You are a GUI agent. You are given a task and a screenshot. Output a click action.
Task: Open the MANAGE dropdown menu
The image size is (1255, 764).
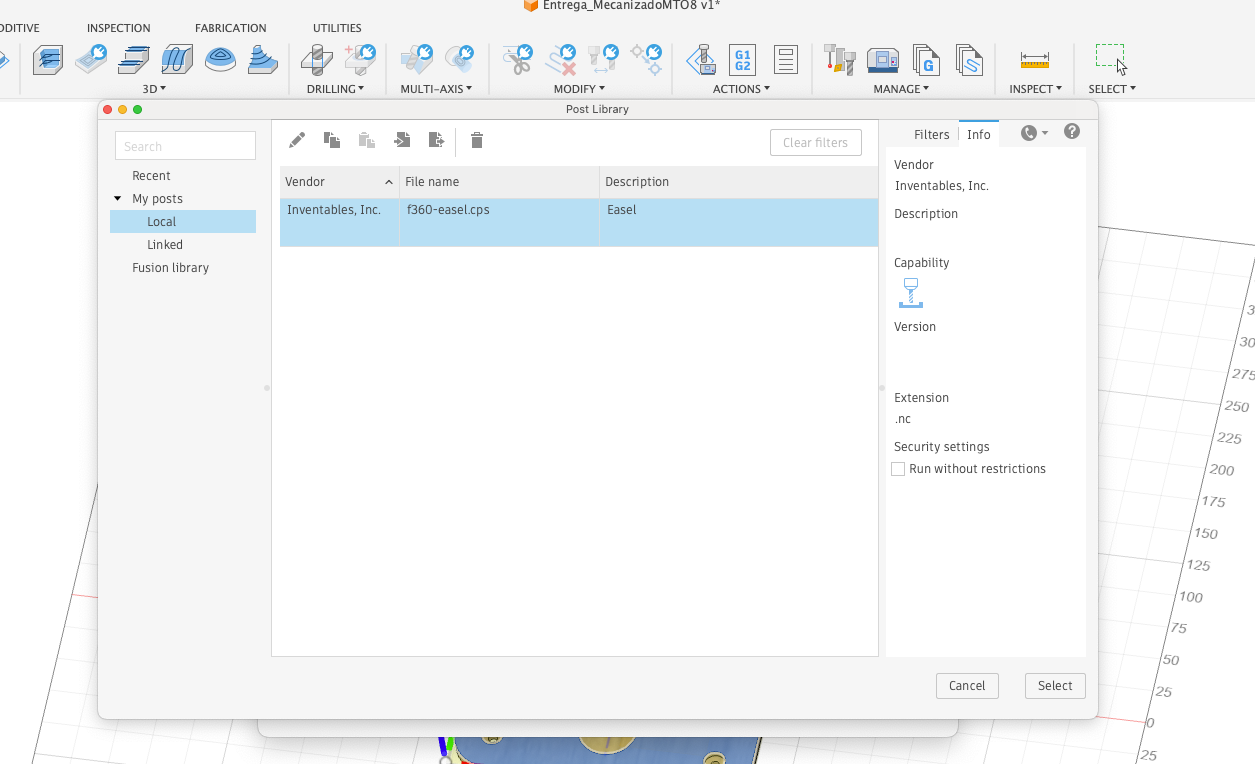901,89
